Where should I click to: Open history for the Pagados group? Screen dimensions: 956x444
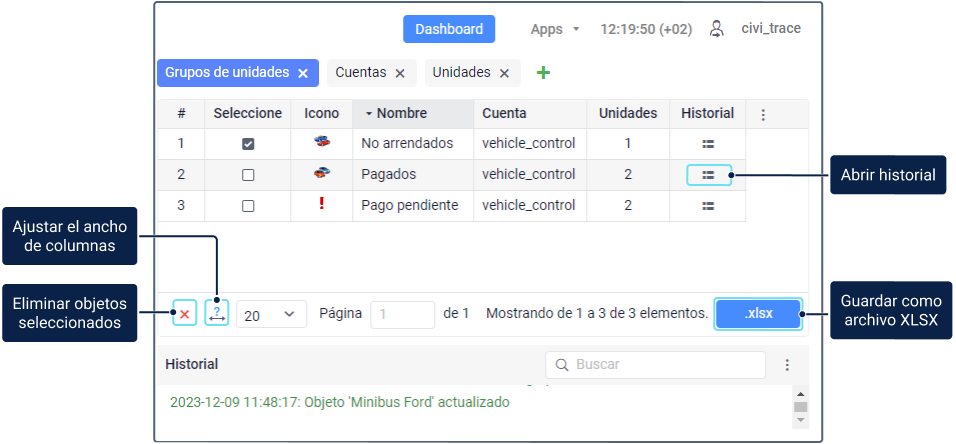[x=708, y=175]
